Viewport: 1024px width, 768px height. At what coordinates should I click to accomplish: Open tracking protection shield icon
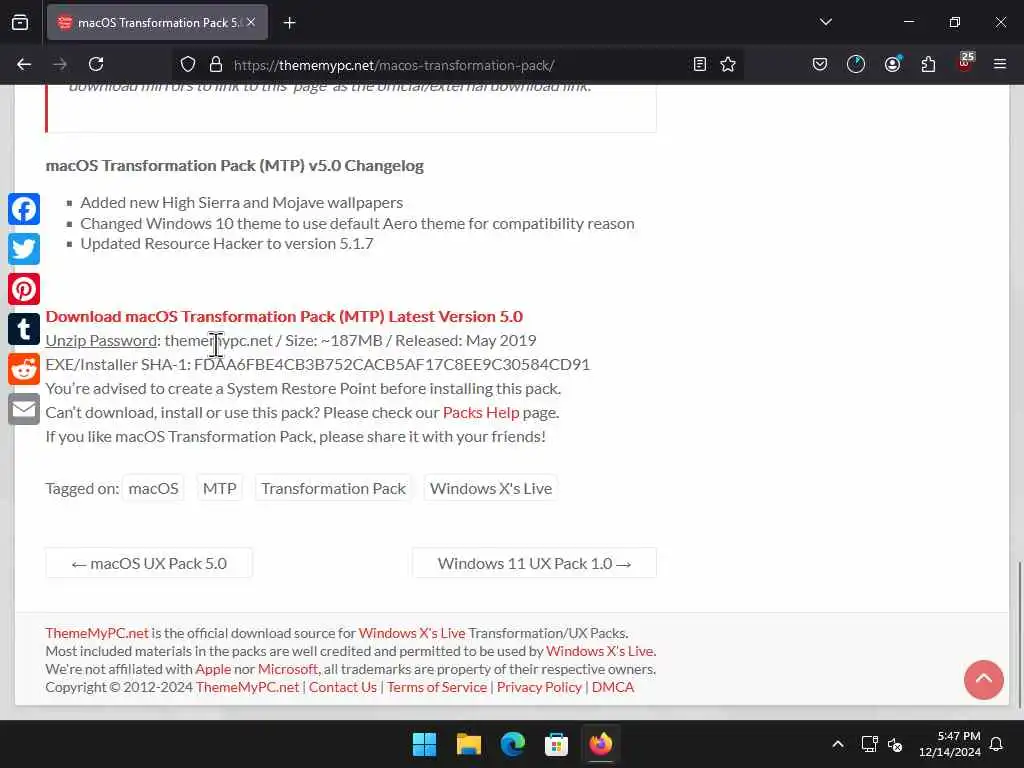[188, 64]
